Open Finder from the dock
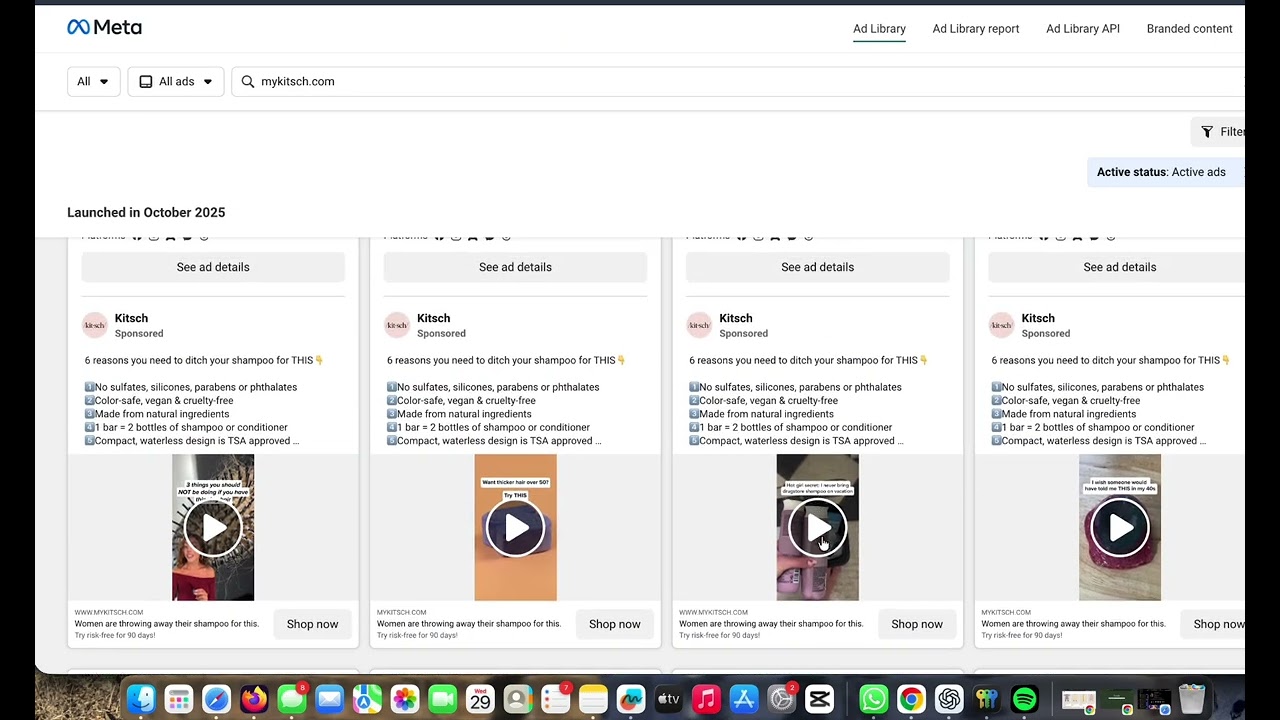This screenshot has width=1280, height=720. coord(141,699)
